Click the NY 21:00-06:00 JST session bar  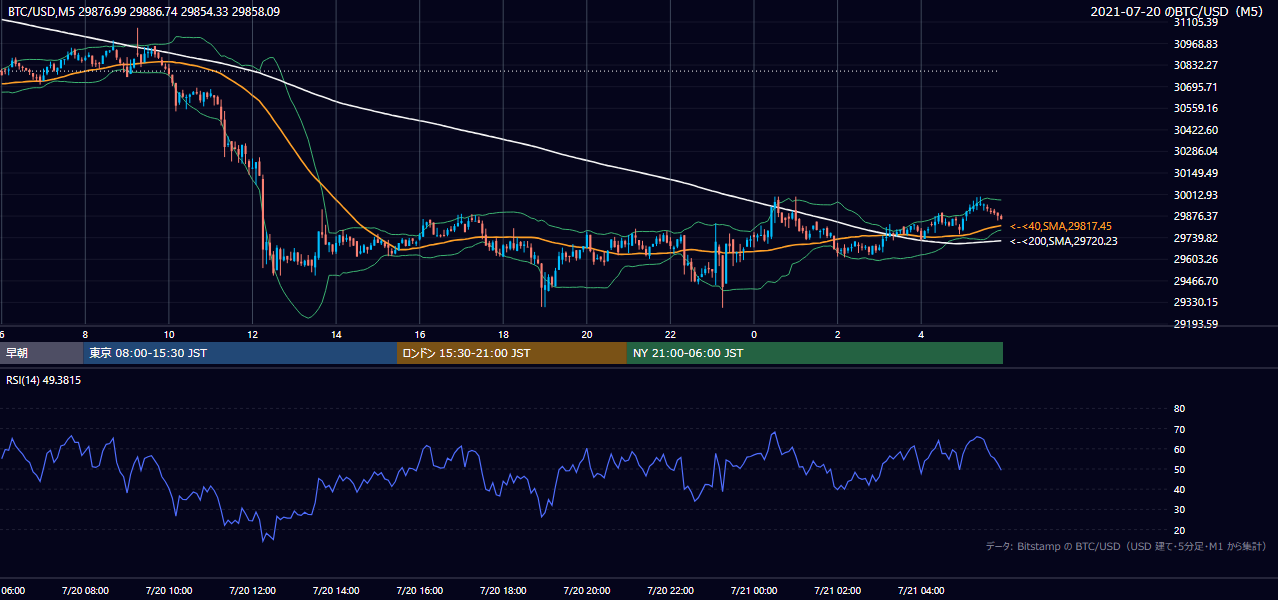(815, 353)
